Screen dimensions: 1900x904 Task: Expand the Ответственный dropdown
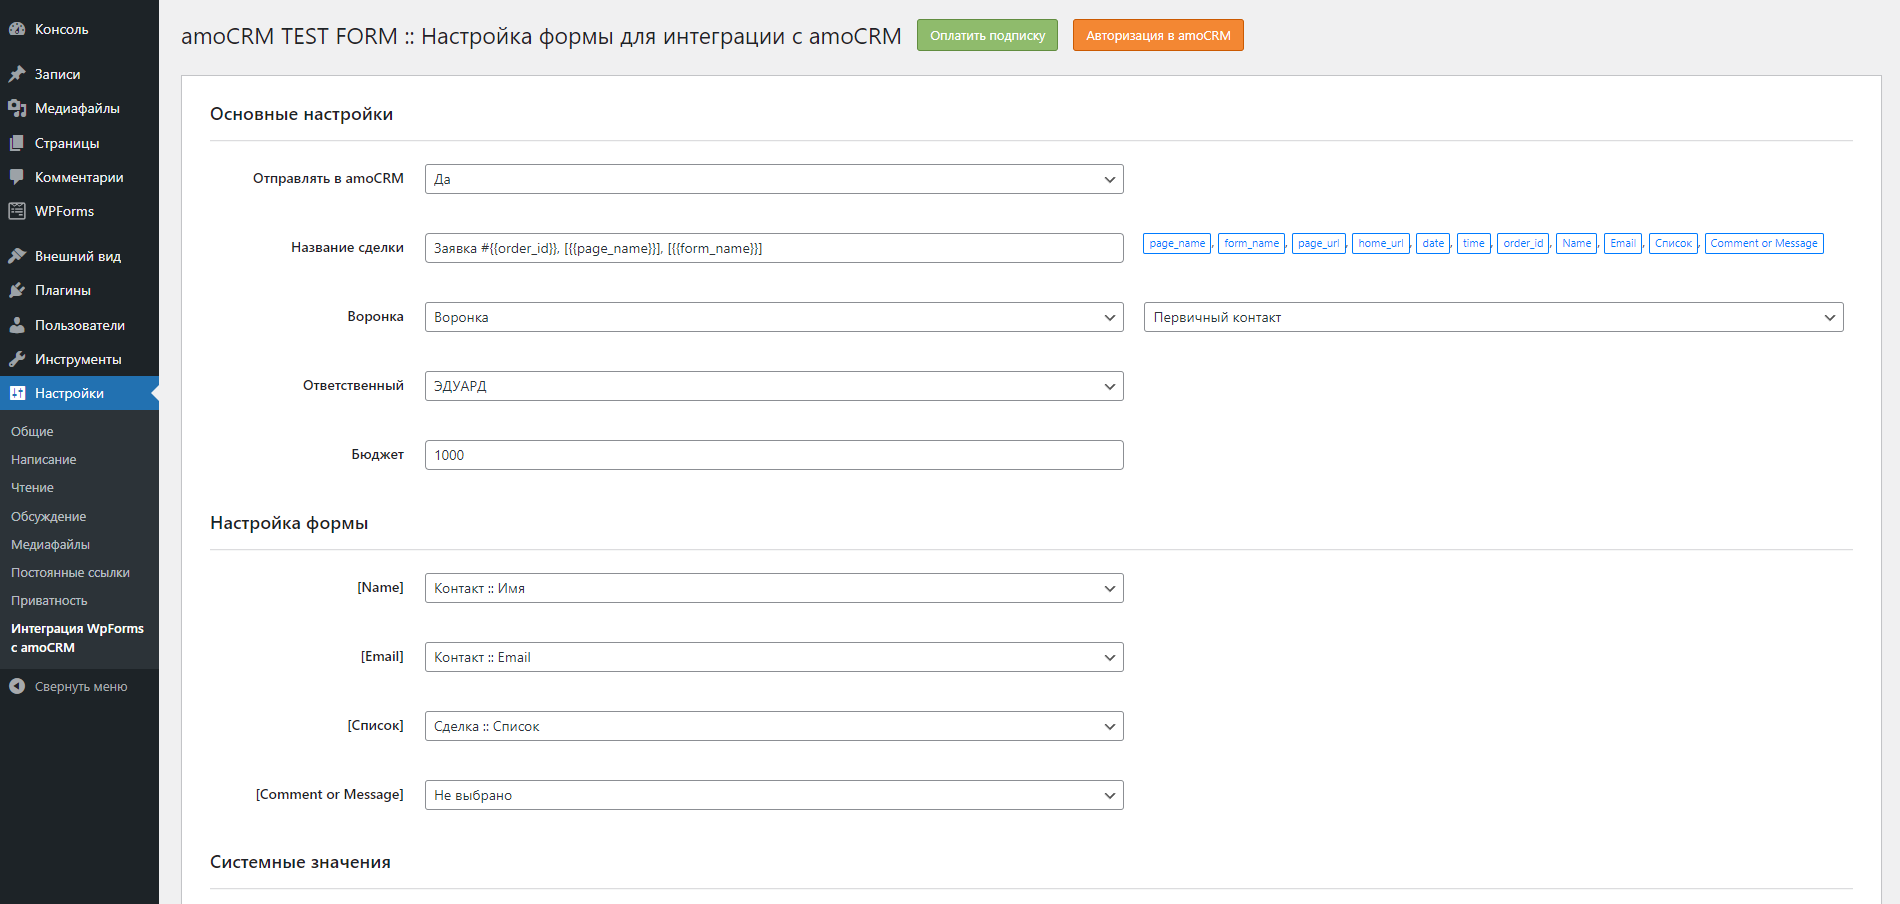[x=773, y=386]
